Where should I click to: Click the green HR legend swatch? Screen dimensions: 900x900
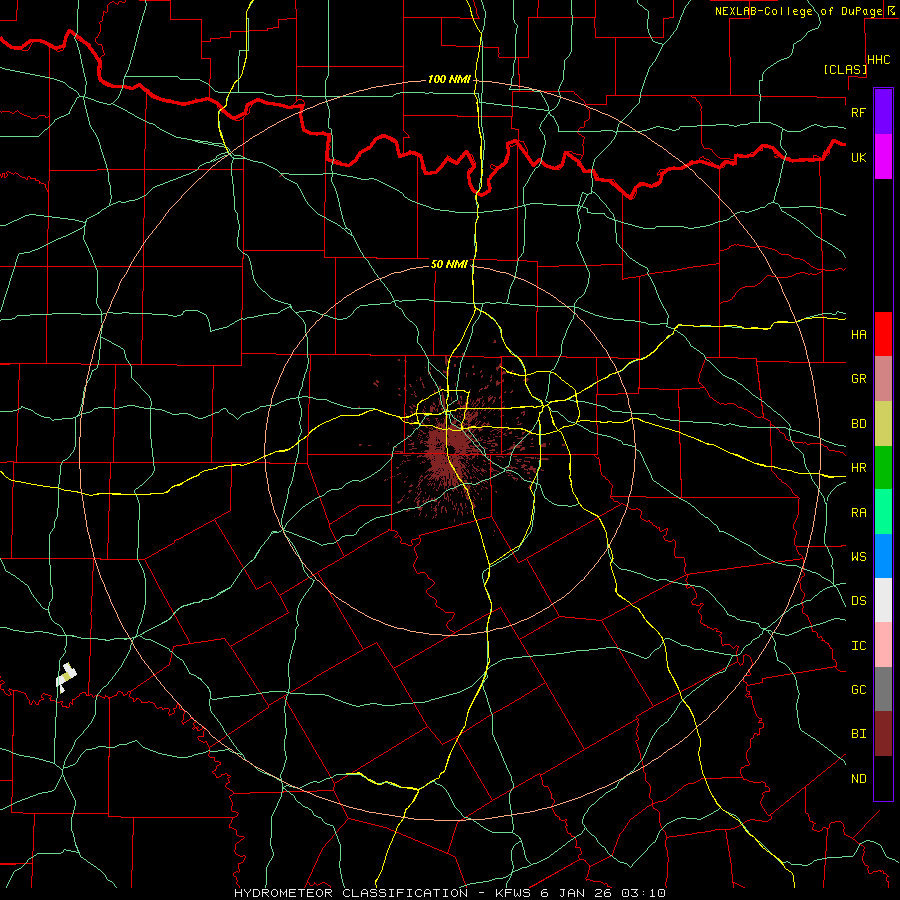click(883, 468)
